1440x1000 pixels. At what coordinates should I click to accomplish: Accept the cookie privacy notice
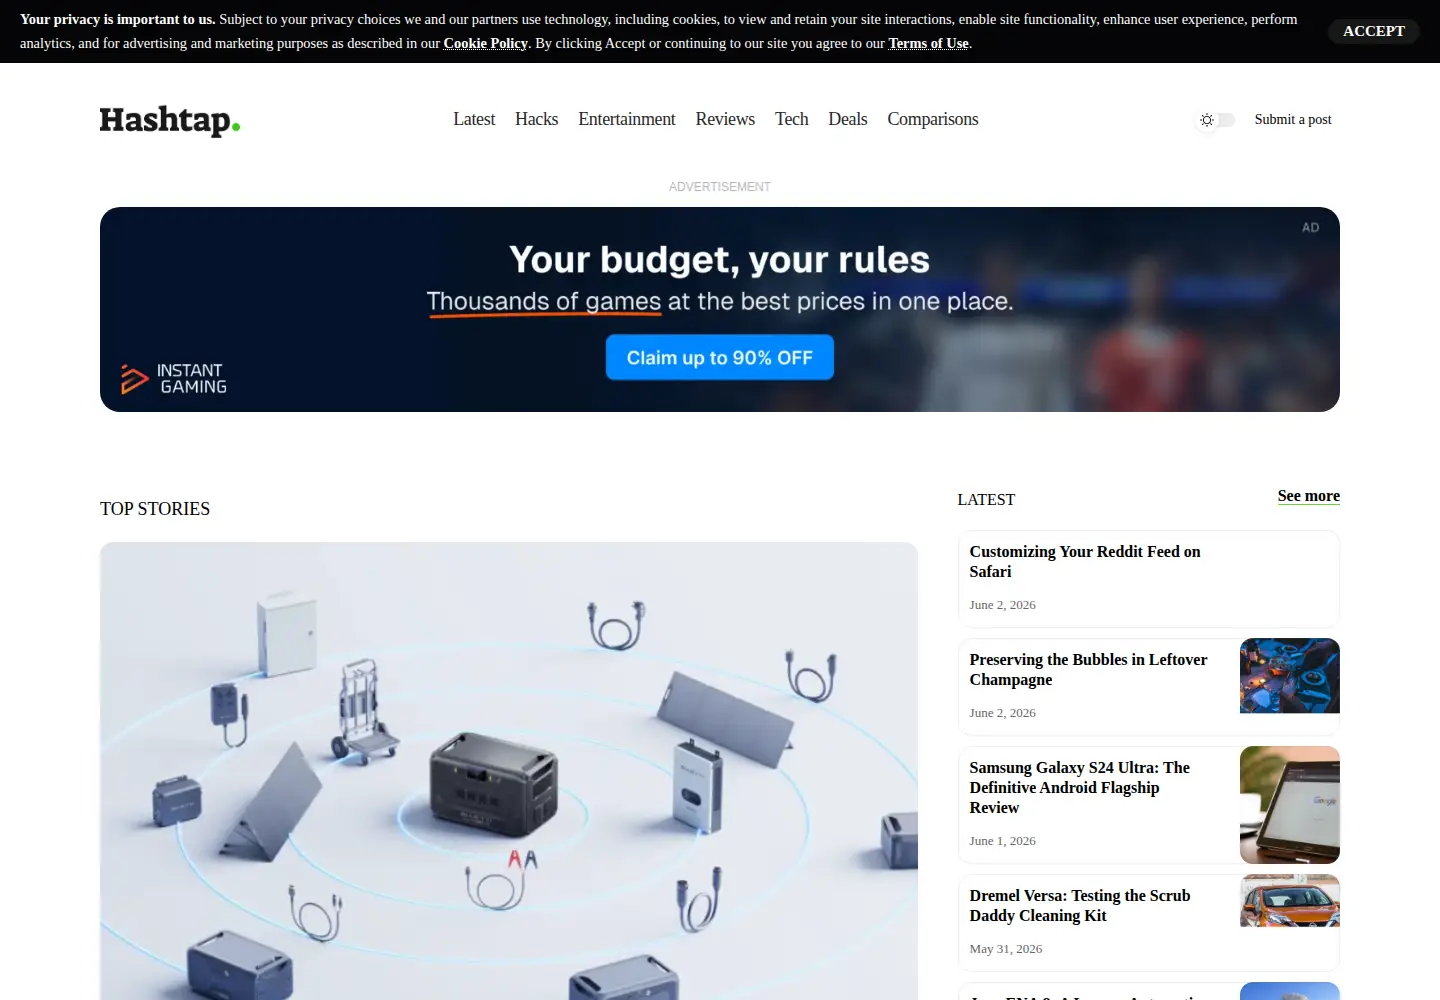point(1374,31)
